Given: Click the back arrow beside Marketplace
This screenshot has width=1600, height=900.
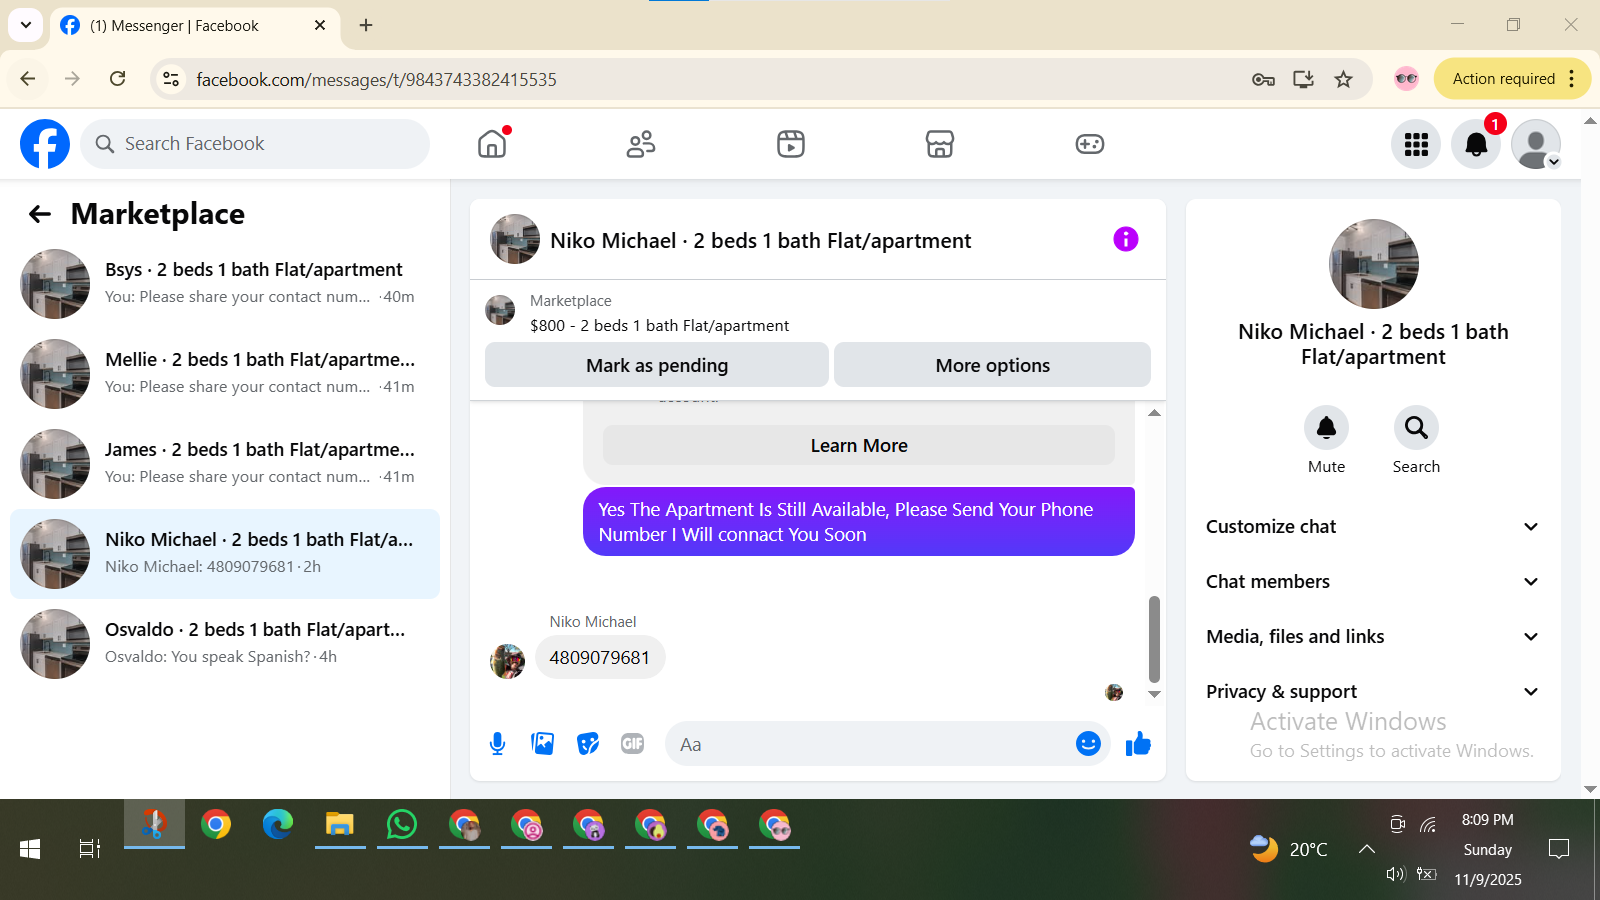Looking at the screenshot, I should tap(40, 214).
